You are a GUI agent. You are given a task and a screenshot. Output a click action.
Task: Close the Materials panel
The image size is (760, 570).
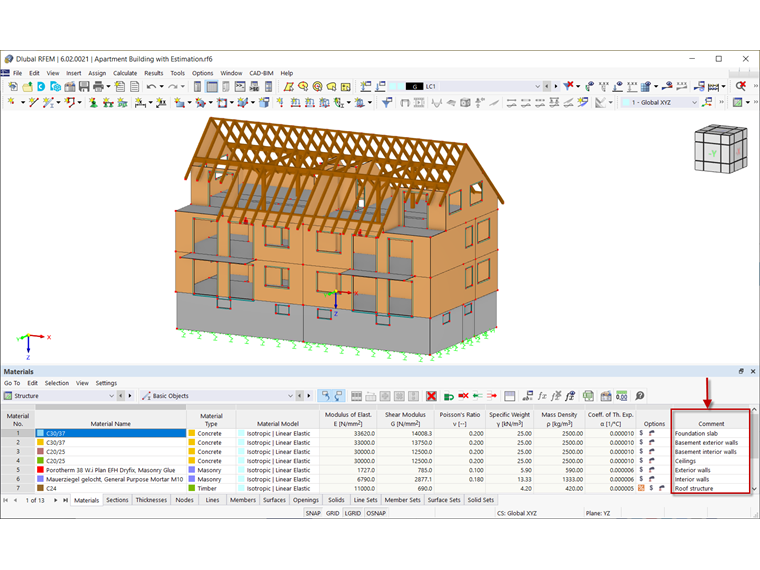click(753, 371)
